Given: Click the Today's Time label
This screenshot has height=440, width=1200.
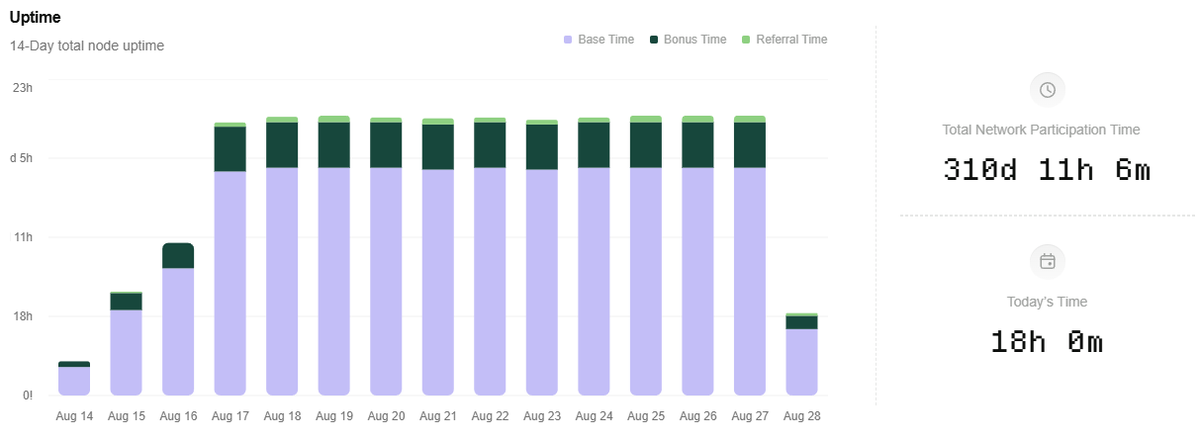Looking at the screenshot, I should (x=1047, y=301).
